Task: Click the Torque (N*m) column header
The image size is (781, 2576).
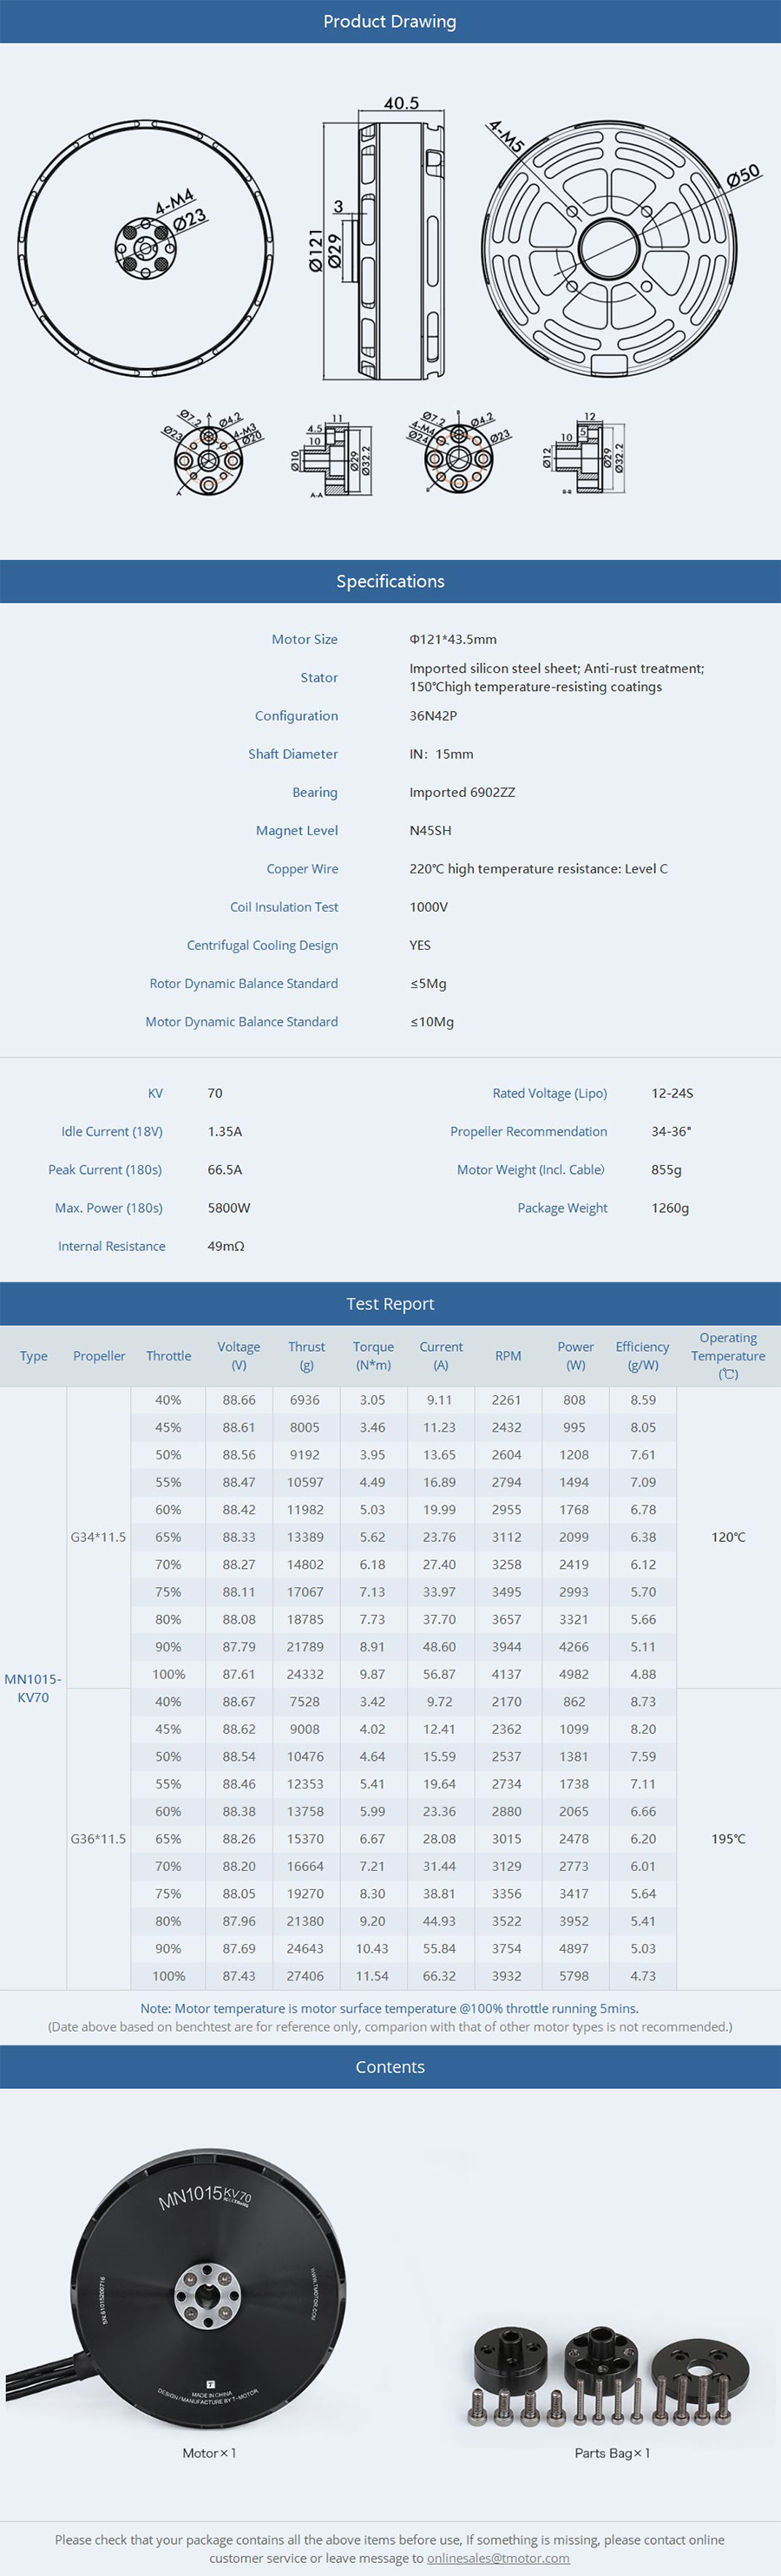Action: [373, 1356]
